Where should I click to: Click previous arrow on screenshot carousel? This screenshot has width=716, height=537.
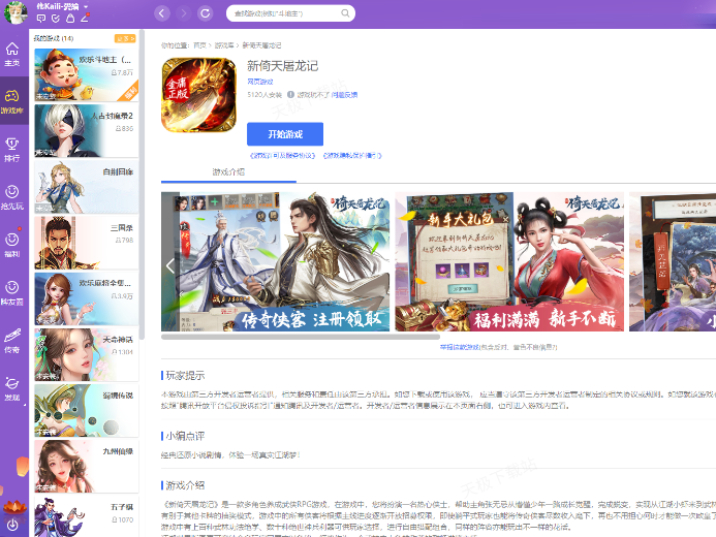coord(170,265)
